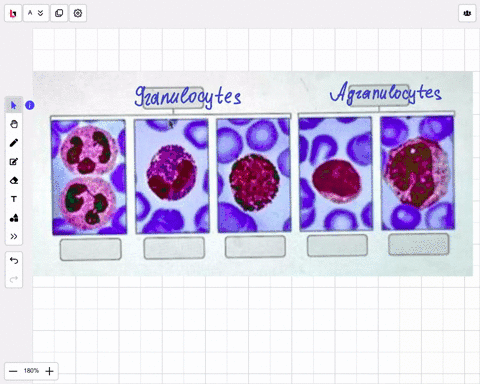The image size is (480, 384).
Task: Select the hand pan tool
Action: point(14,124)
